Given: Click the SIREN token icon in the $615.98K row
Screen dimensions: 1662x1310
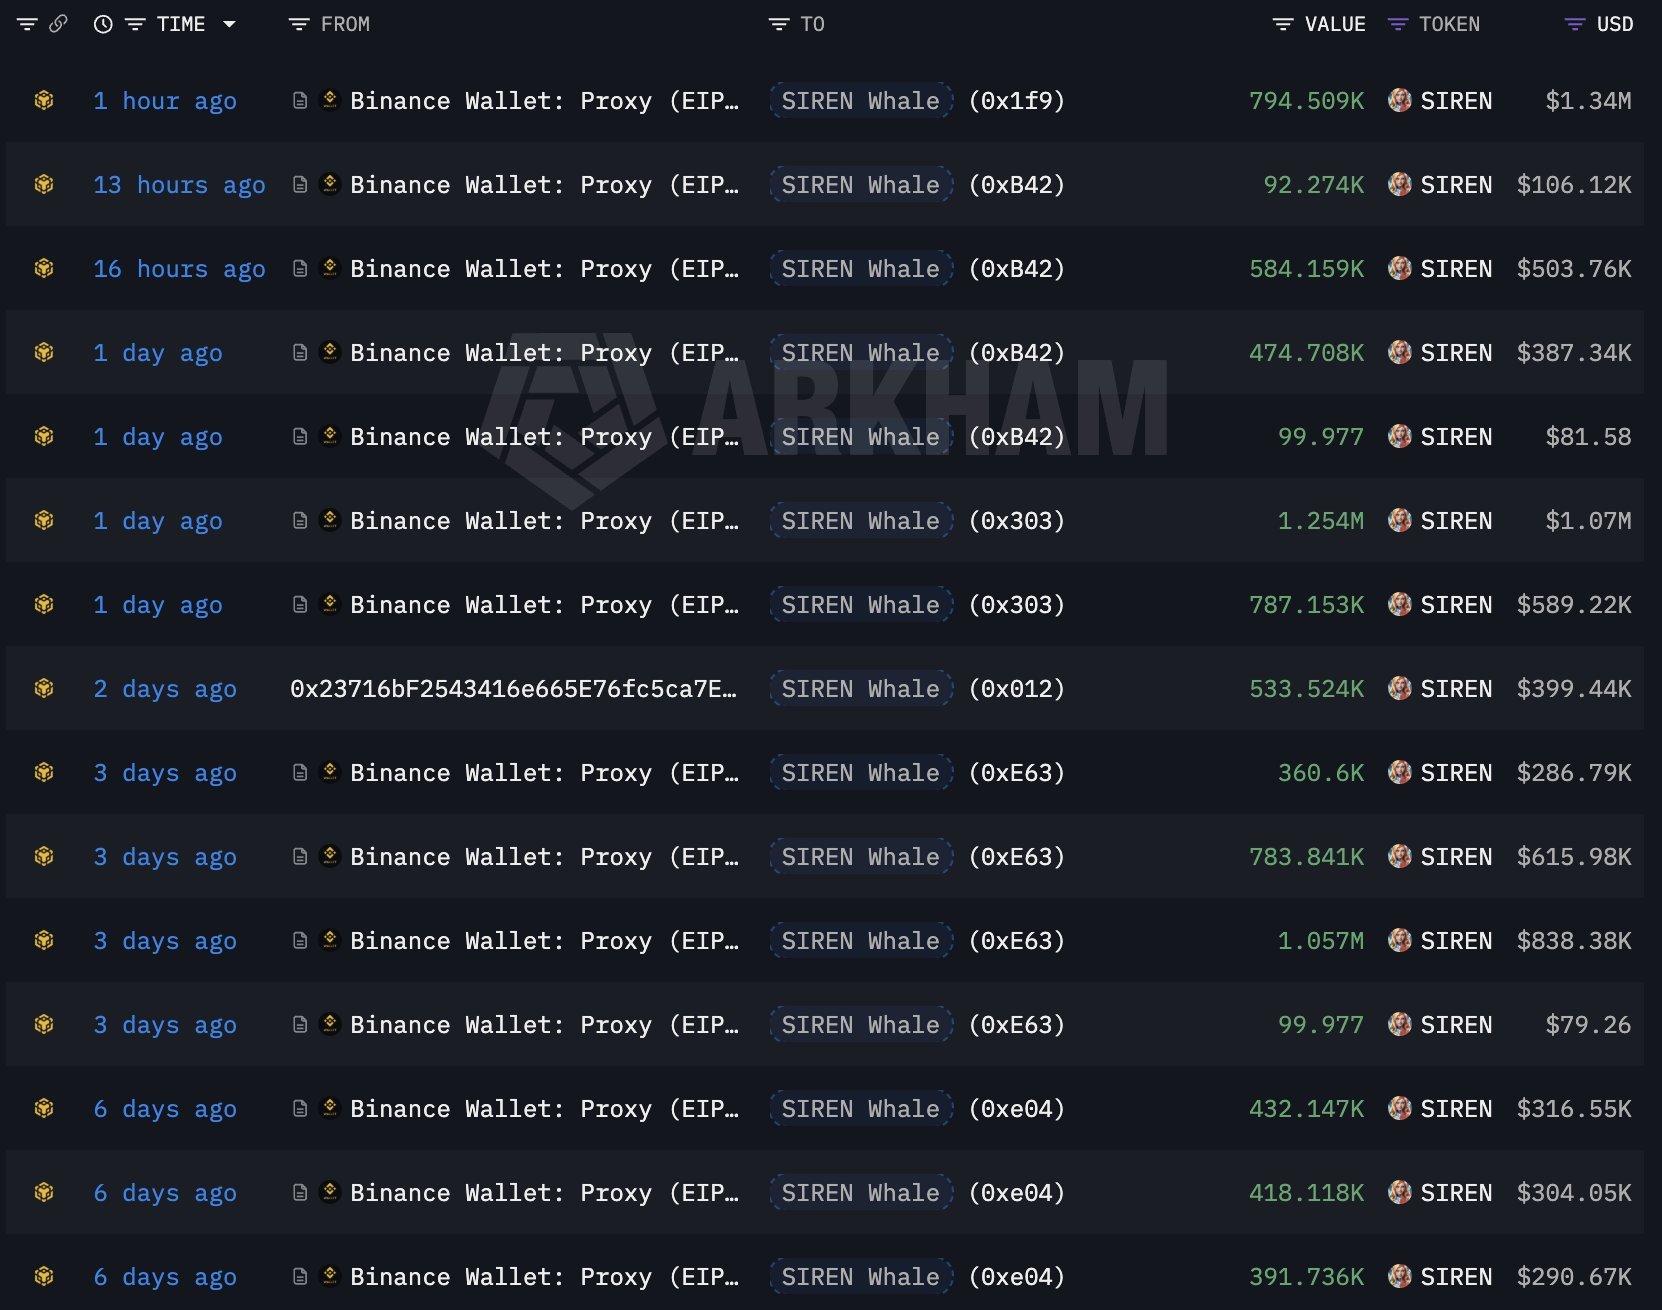Looking at the screenshot, I should click(x=1400, y=856).
